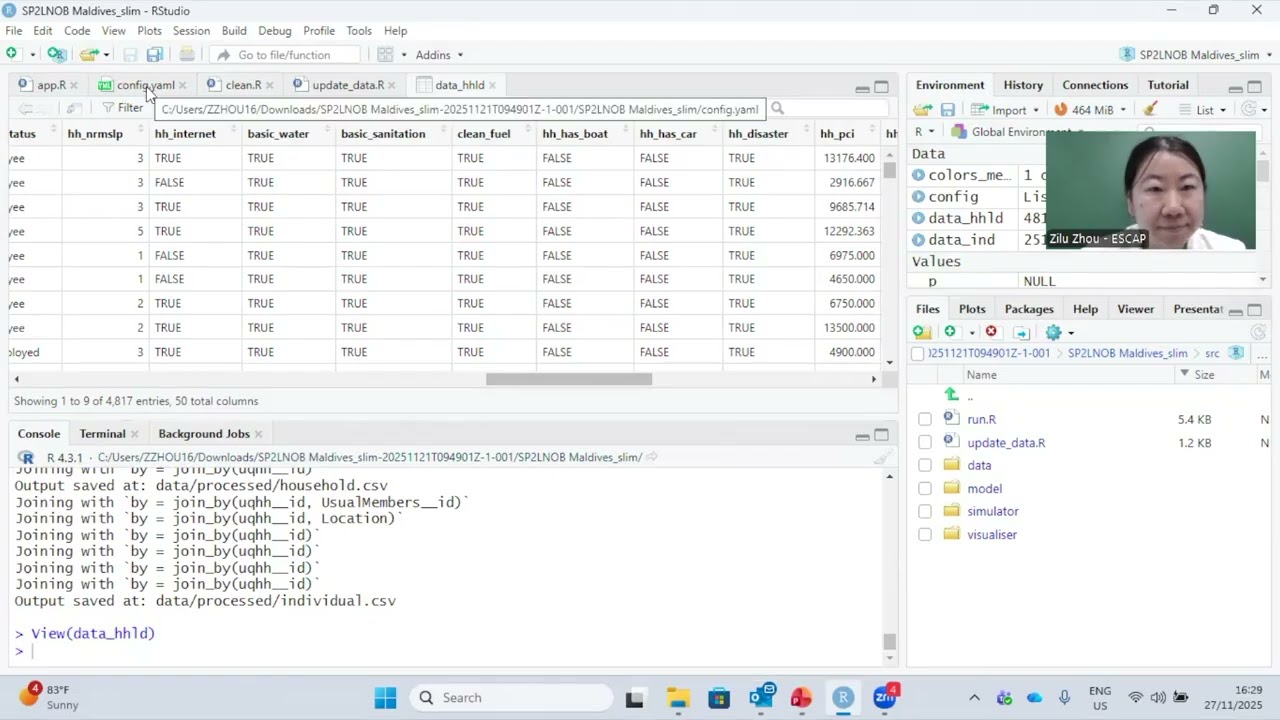Screen dimensions: 1280x720
Task: Select the model folder checkbox
Action: 924,488
